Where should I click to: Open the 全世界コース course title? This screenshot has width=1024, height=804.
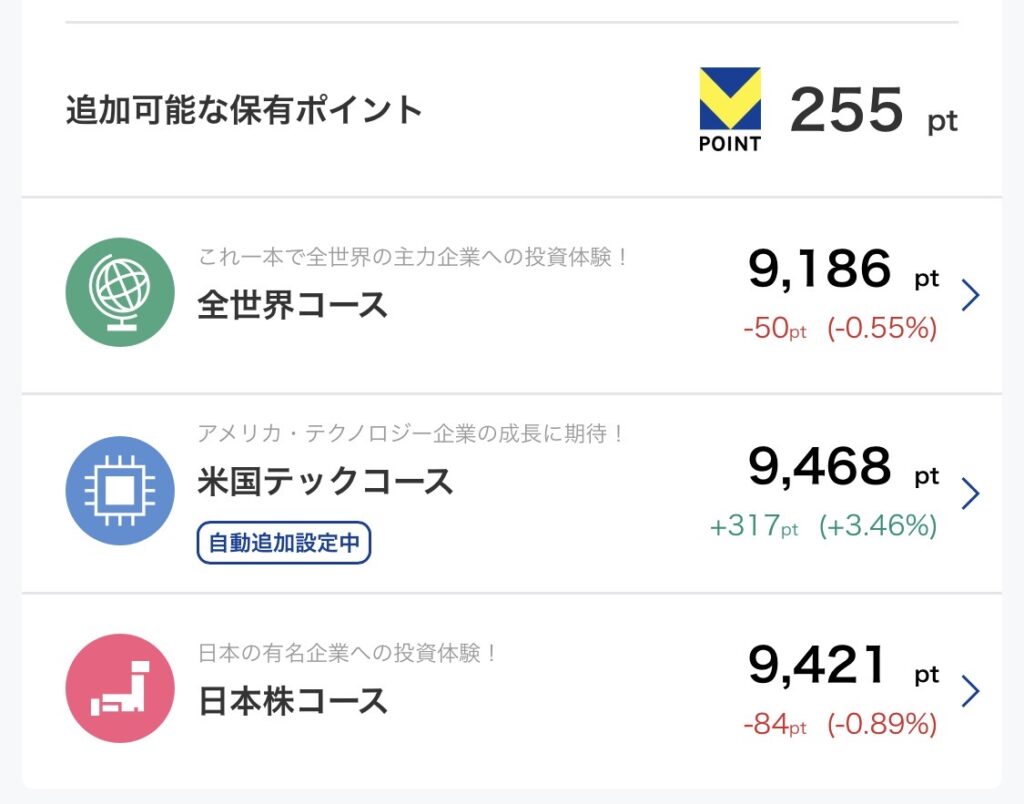tap(292, 304)
